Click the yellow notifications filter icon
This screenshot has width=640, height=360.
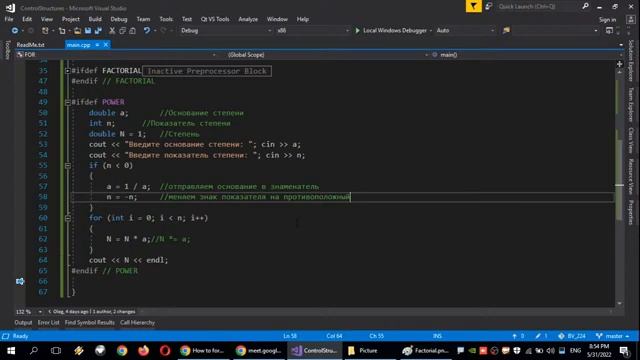tap(473, 7)
